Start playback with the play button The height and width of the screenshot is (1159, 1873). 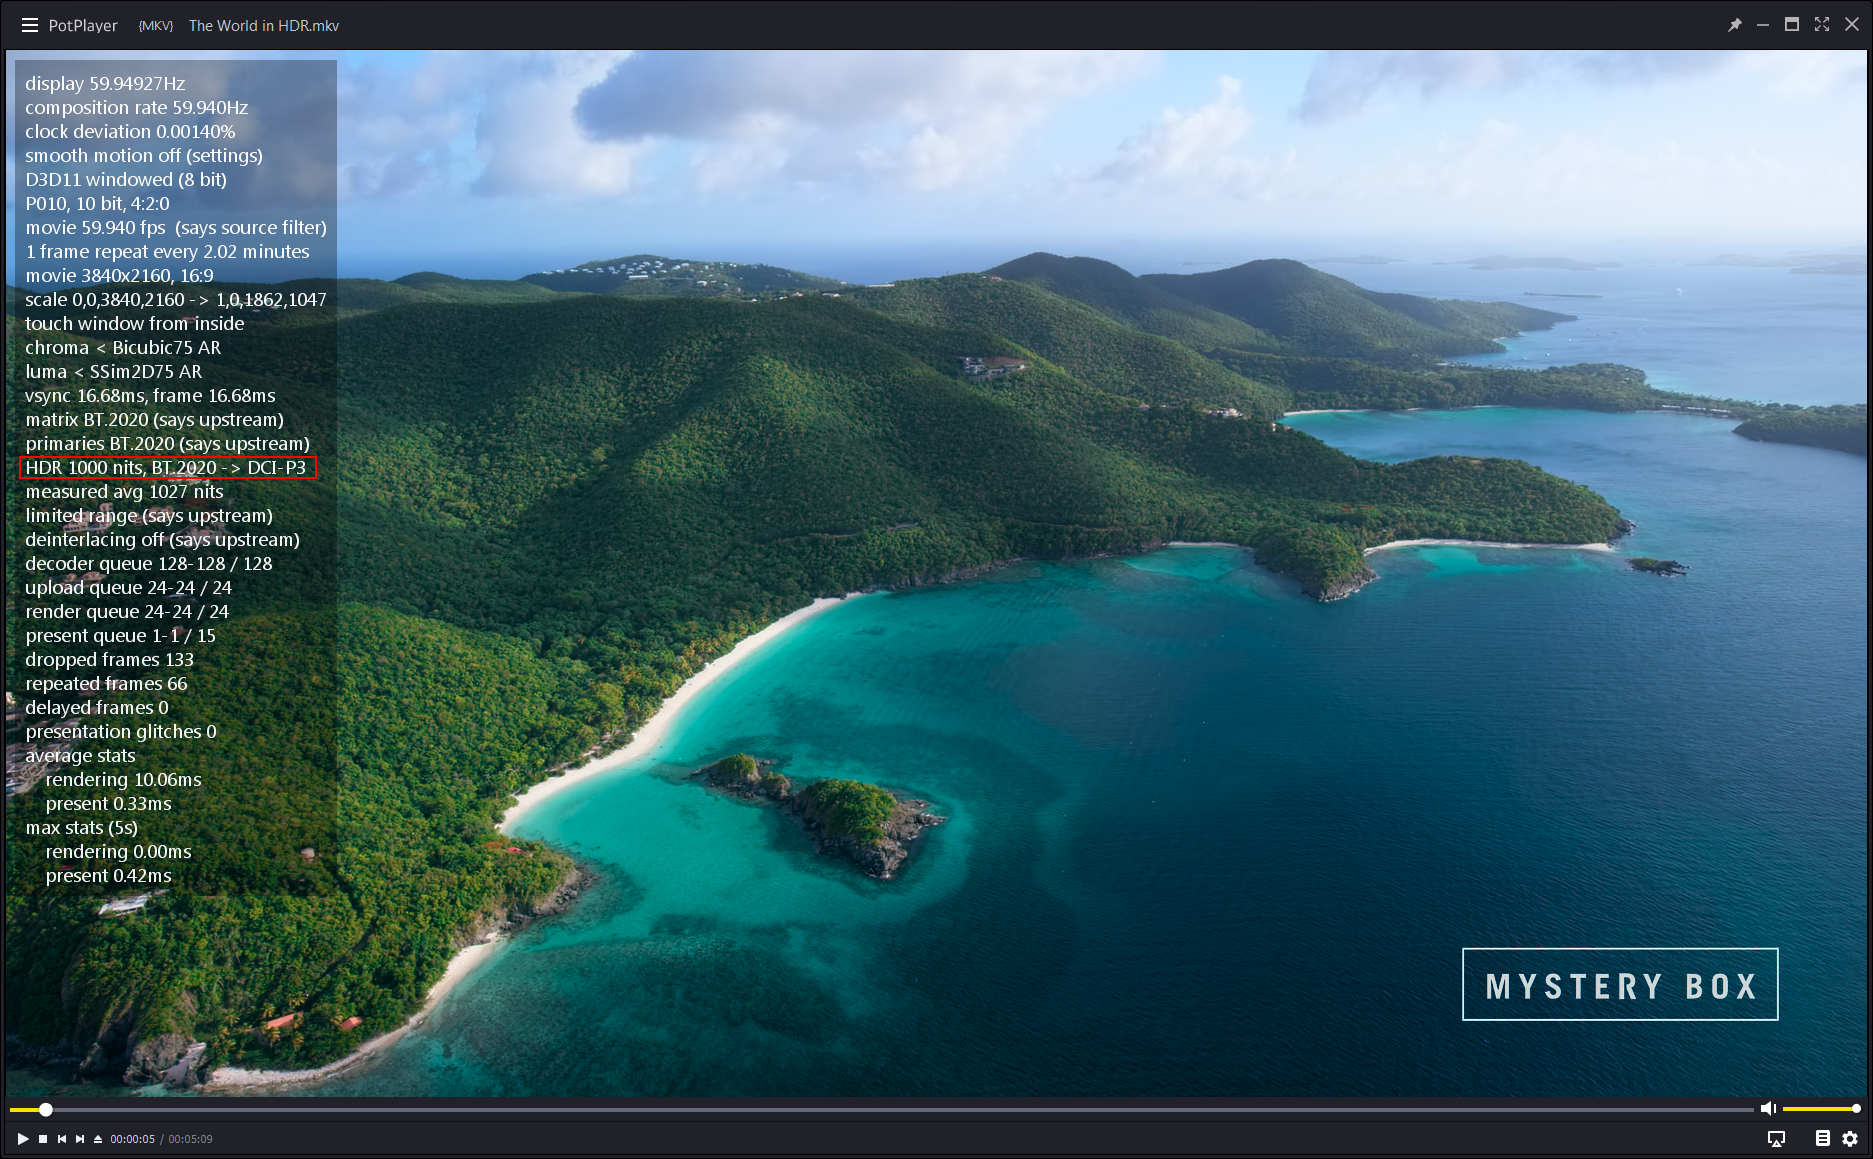23,1139
